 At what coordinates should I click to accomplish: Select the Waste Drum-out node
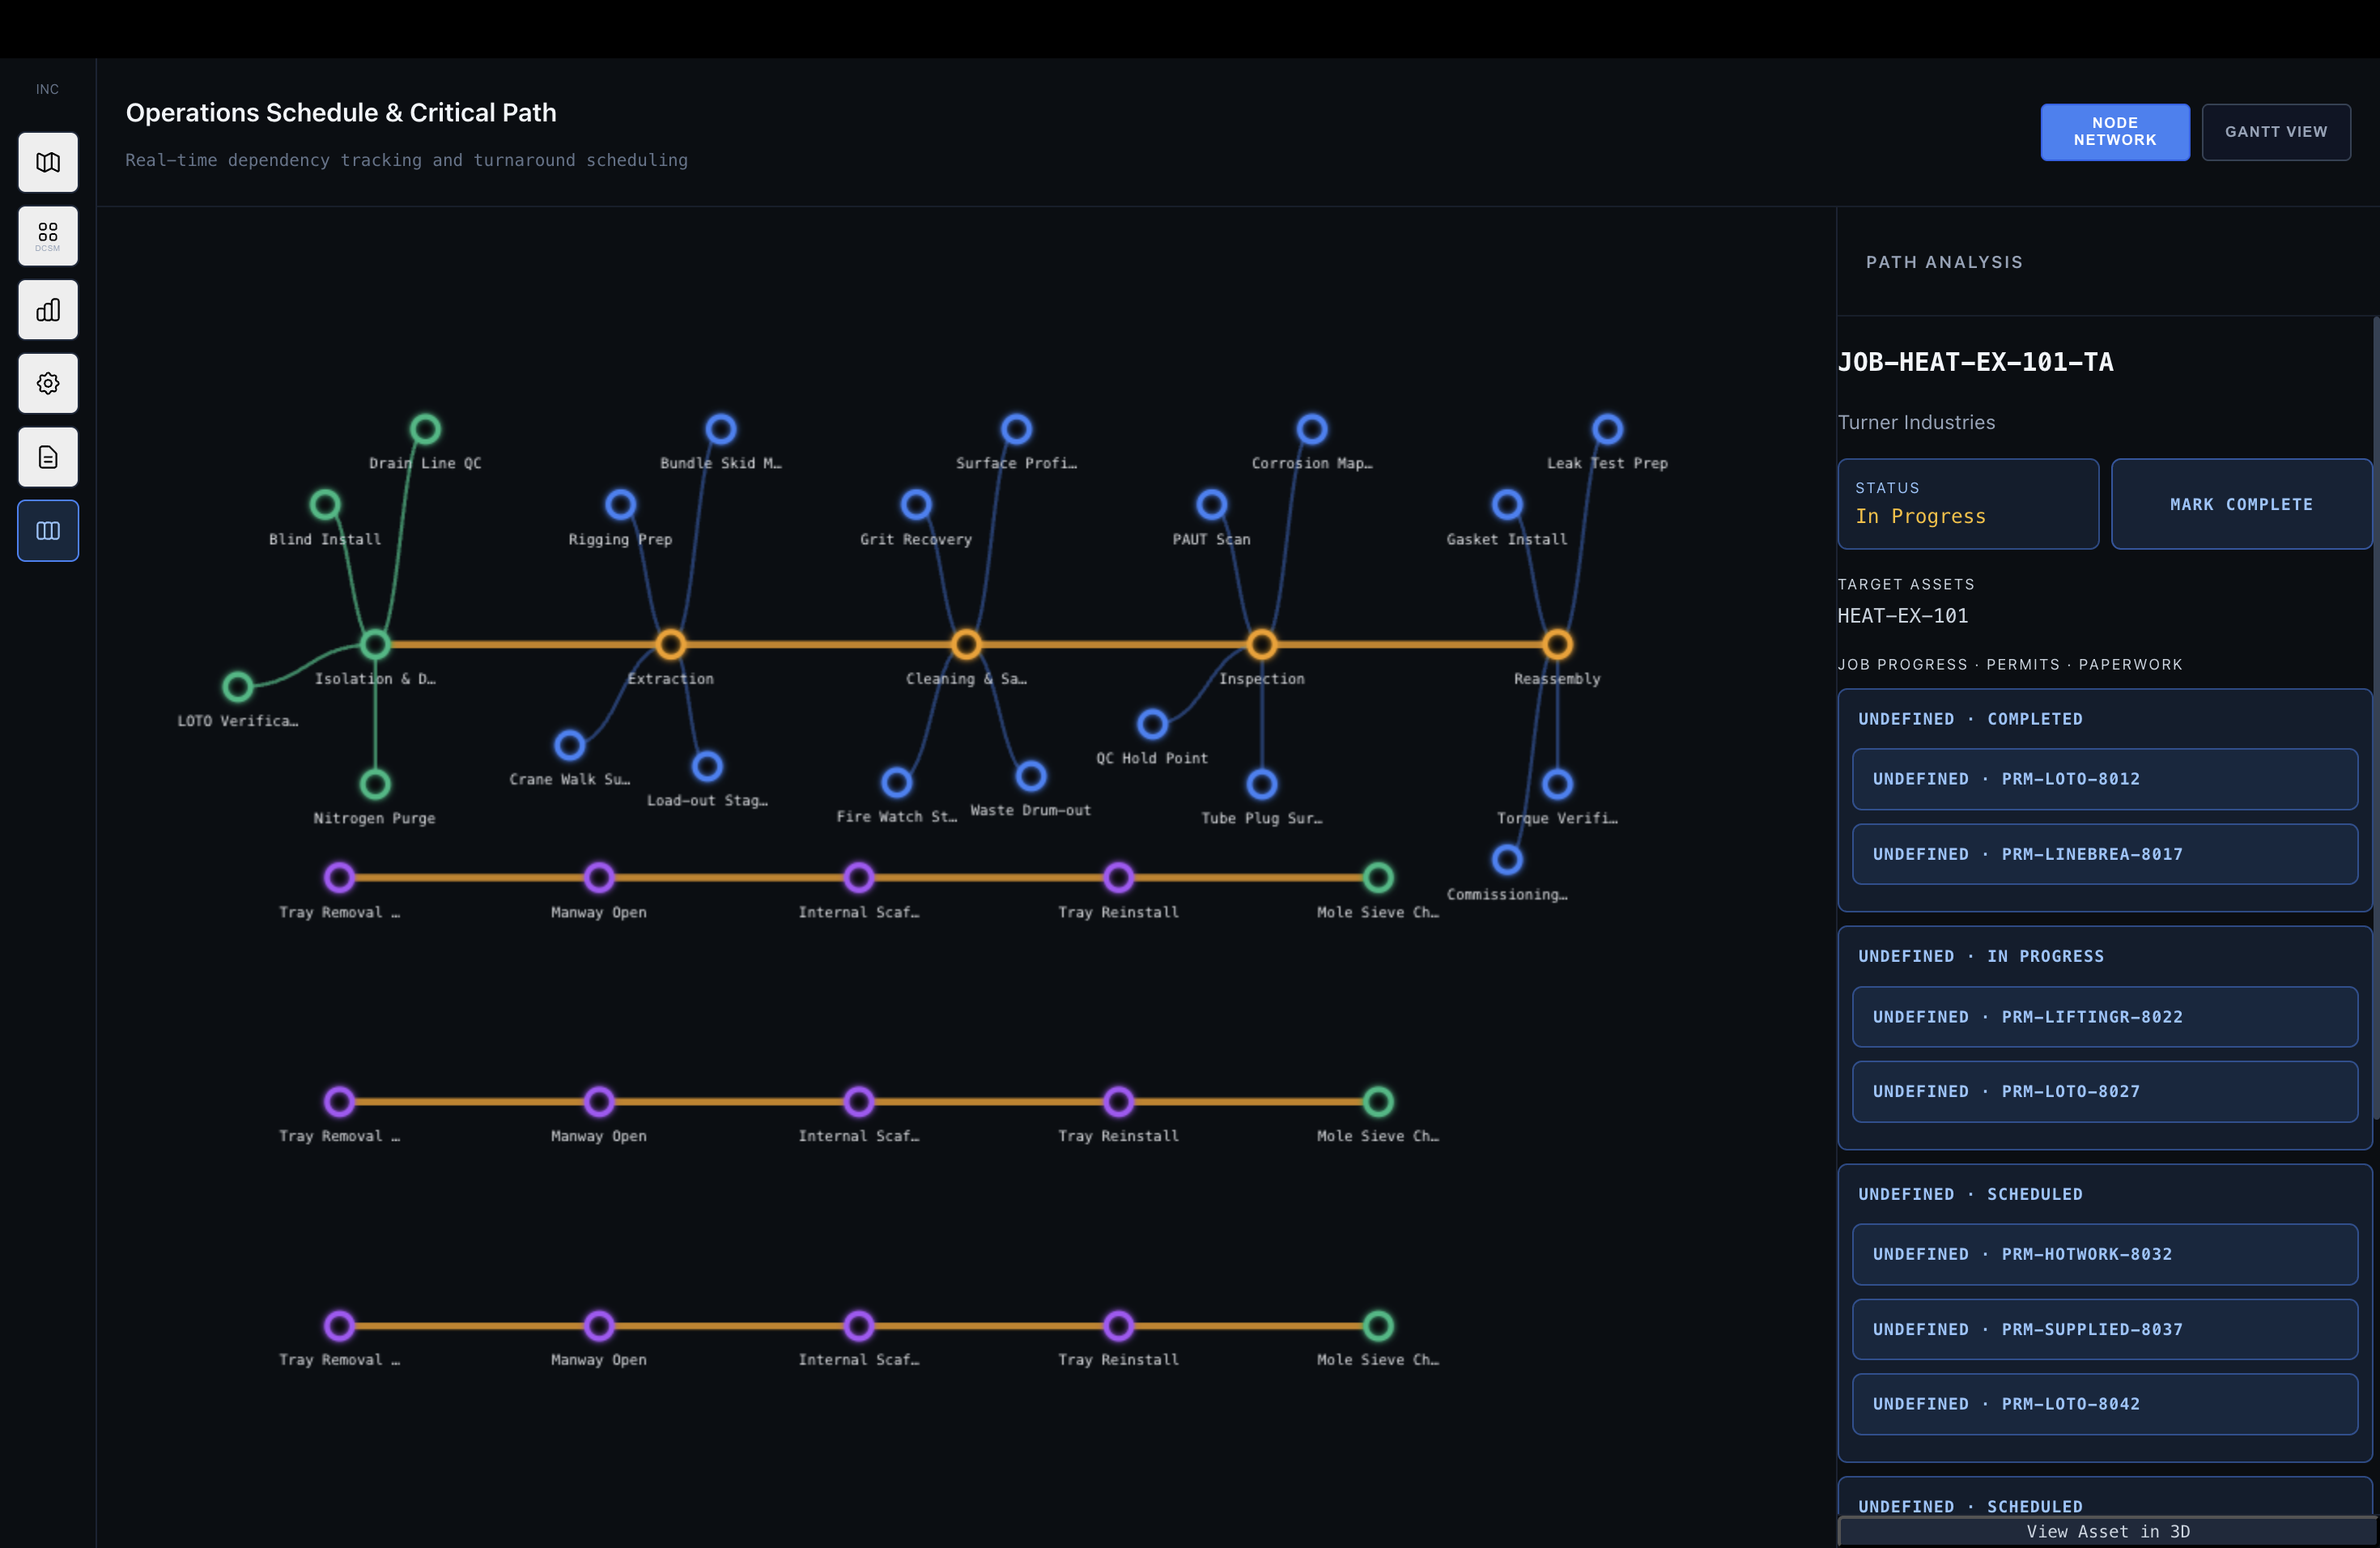tap(1031, 776)
